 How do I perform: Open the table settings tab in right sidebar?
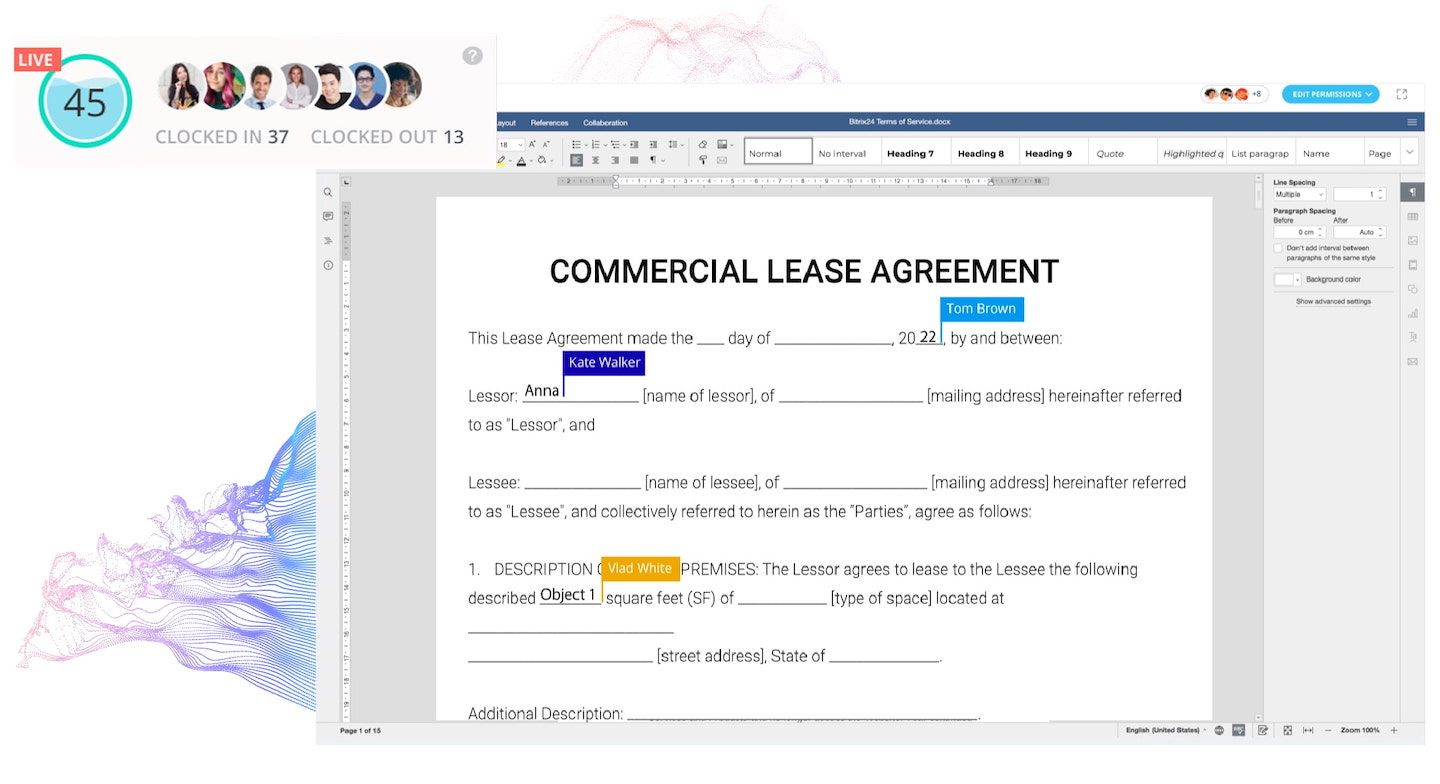tap(1412, 216)
